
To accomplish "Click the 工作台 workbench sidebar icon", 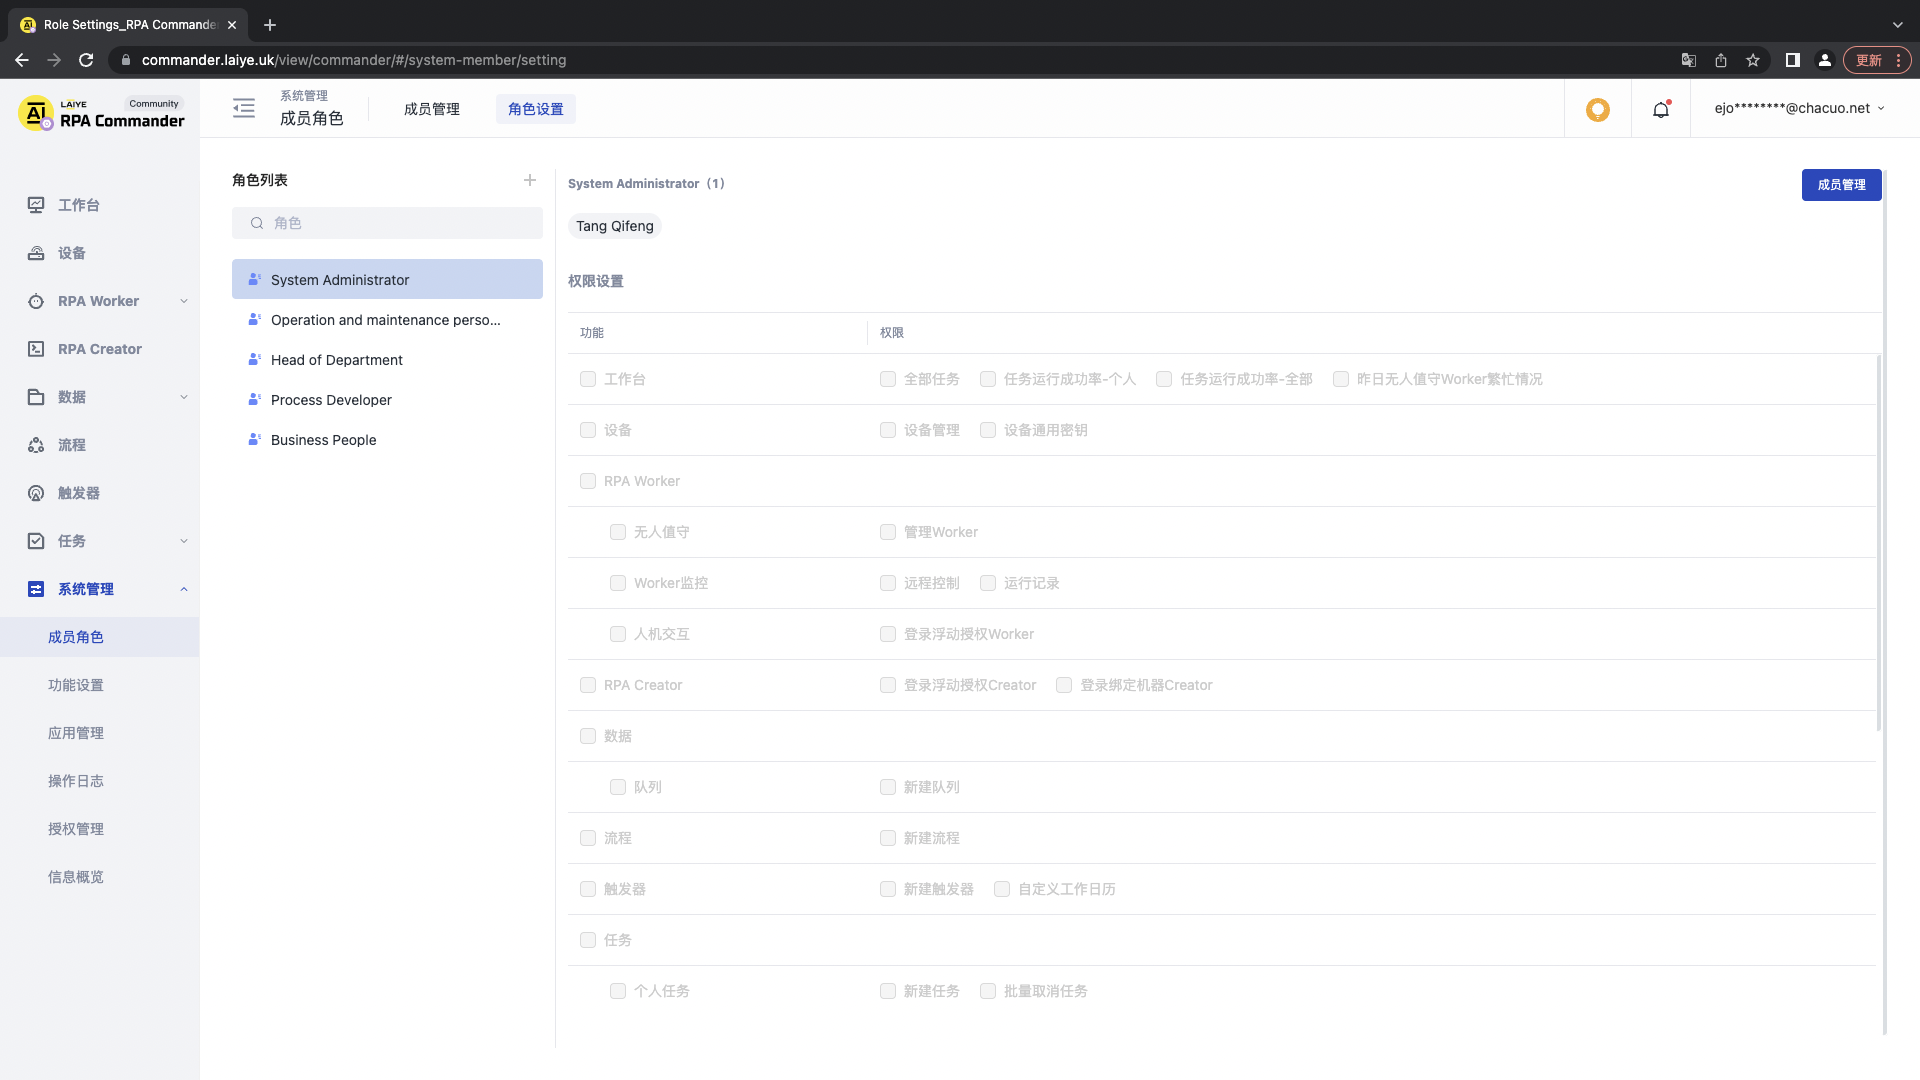I will point(36,205).
